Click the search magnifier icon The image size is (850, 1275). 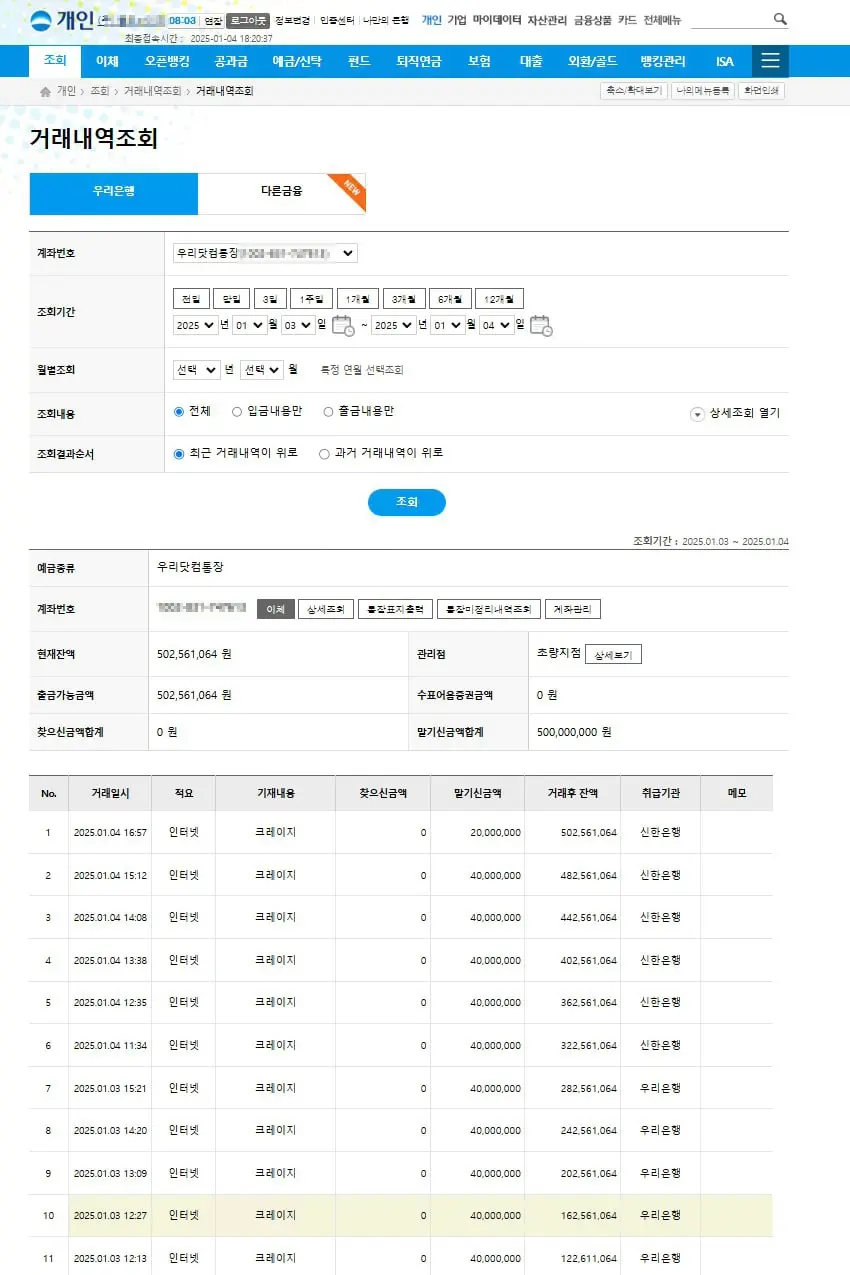[x=780, y=19]
